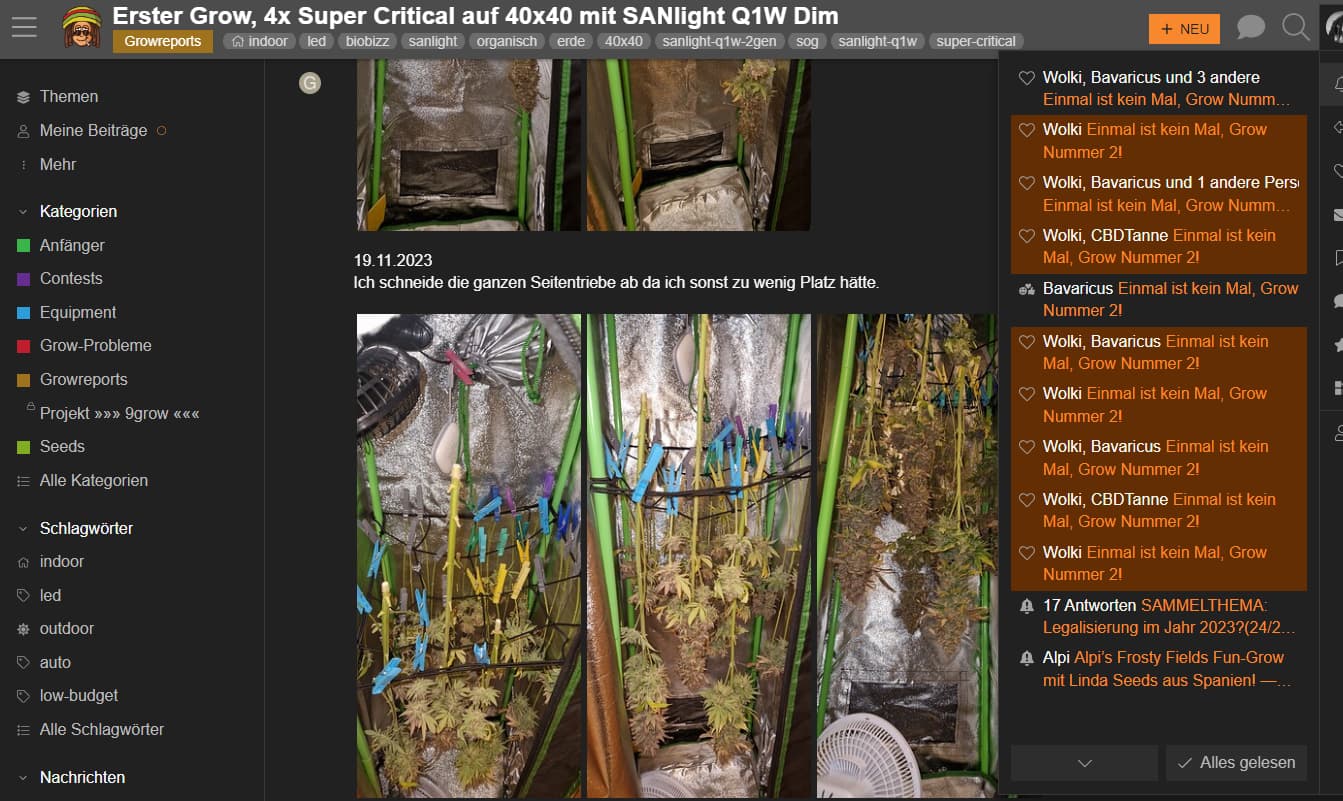The image size is (1343, 801).
Task: Select the 40x40 tag
Action: [624, 41]
